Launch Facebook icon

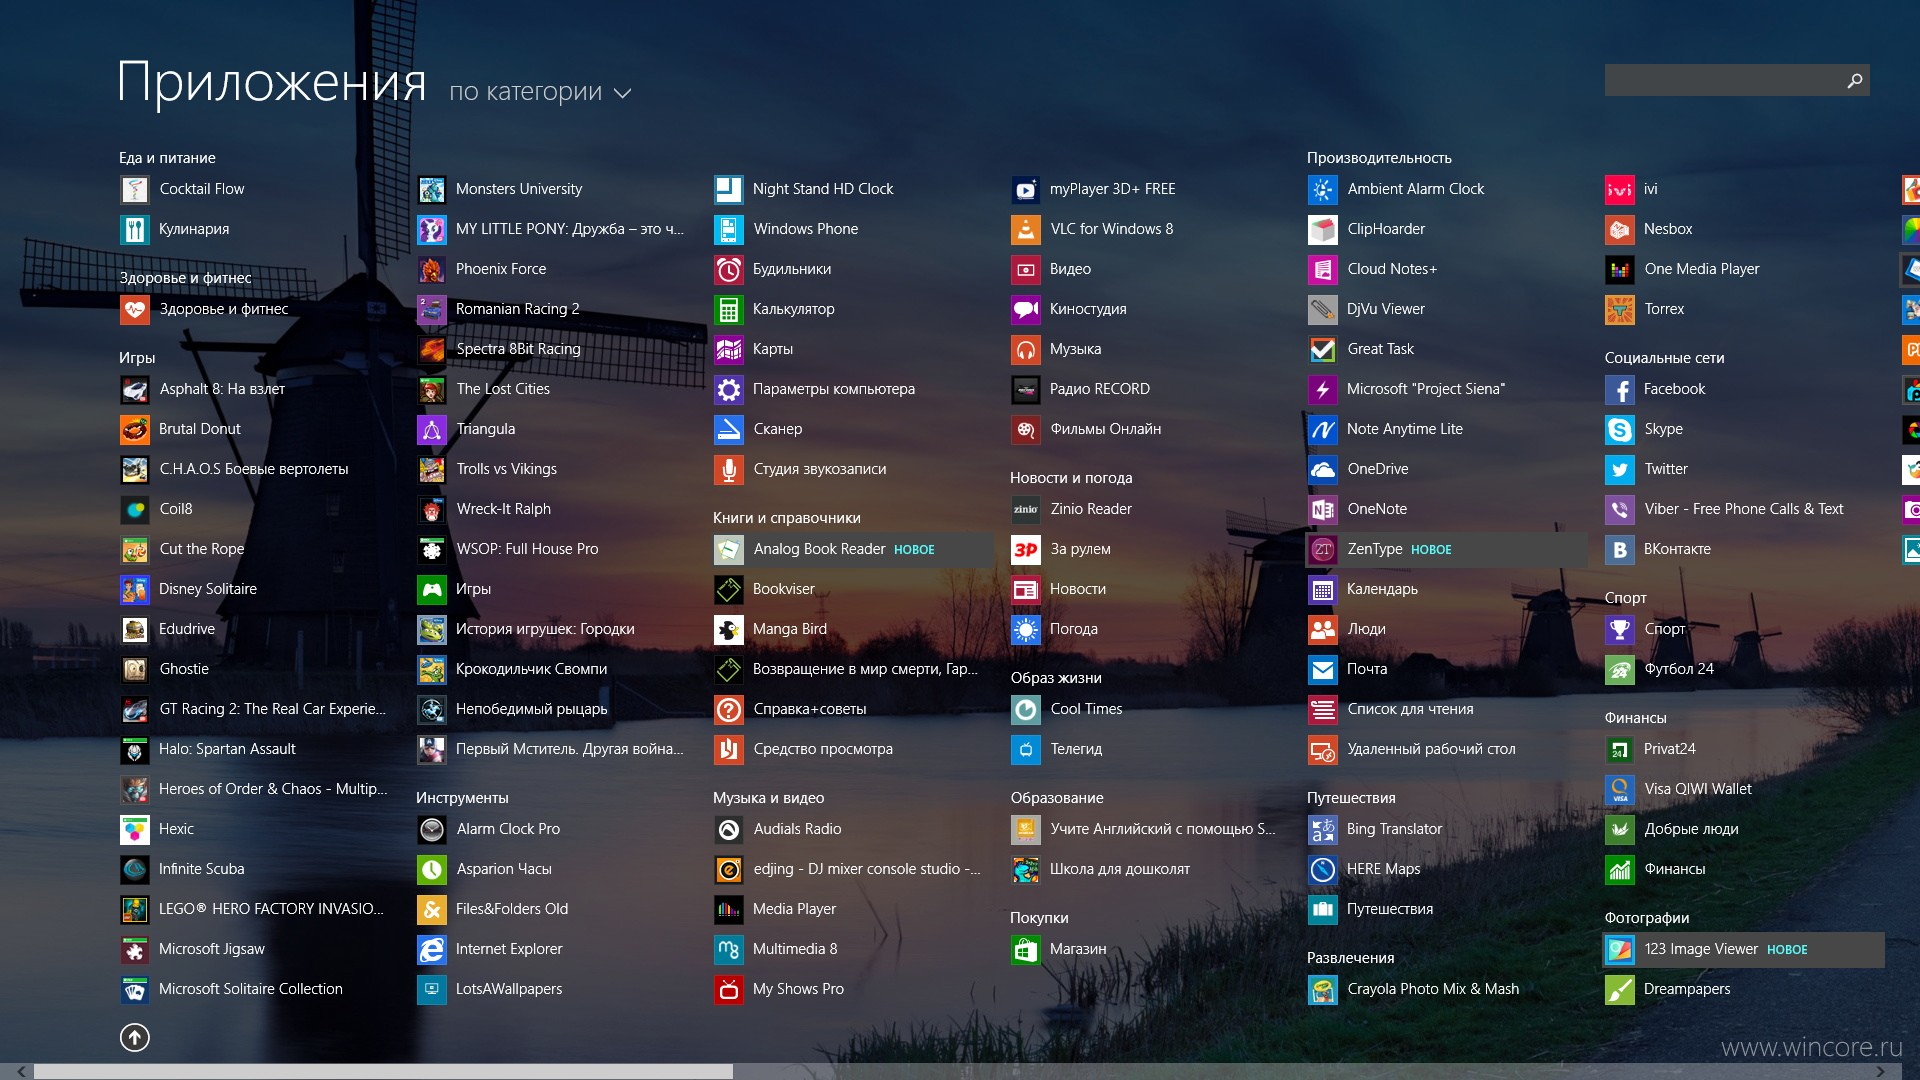coord(1620,389)
